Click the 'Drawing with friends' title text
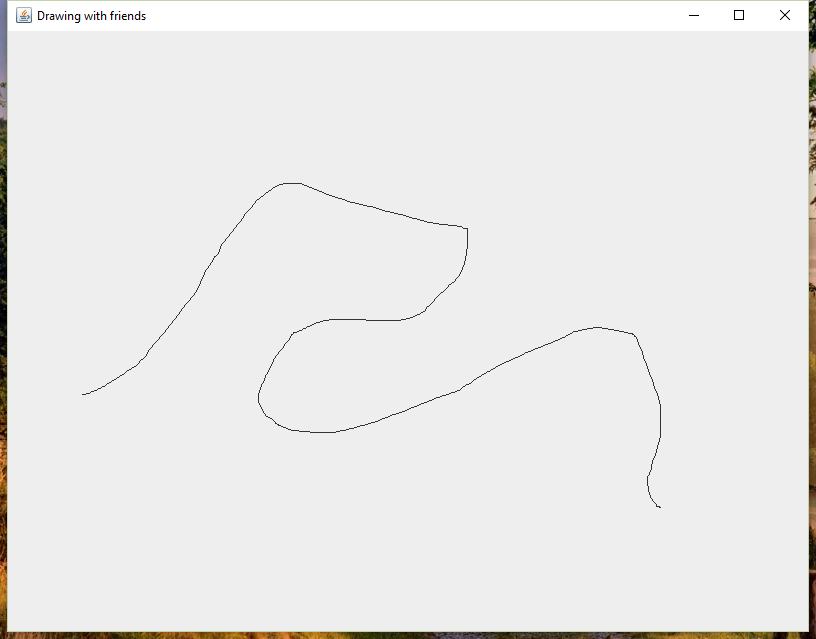 pos(91,15)
